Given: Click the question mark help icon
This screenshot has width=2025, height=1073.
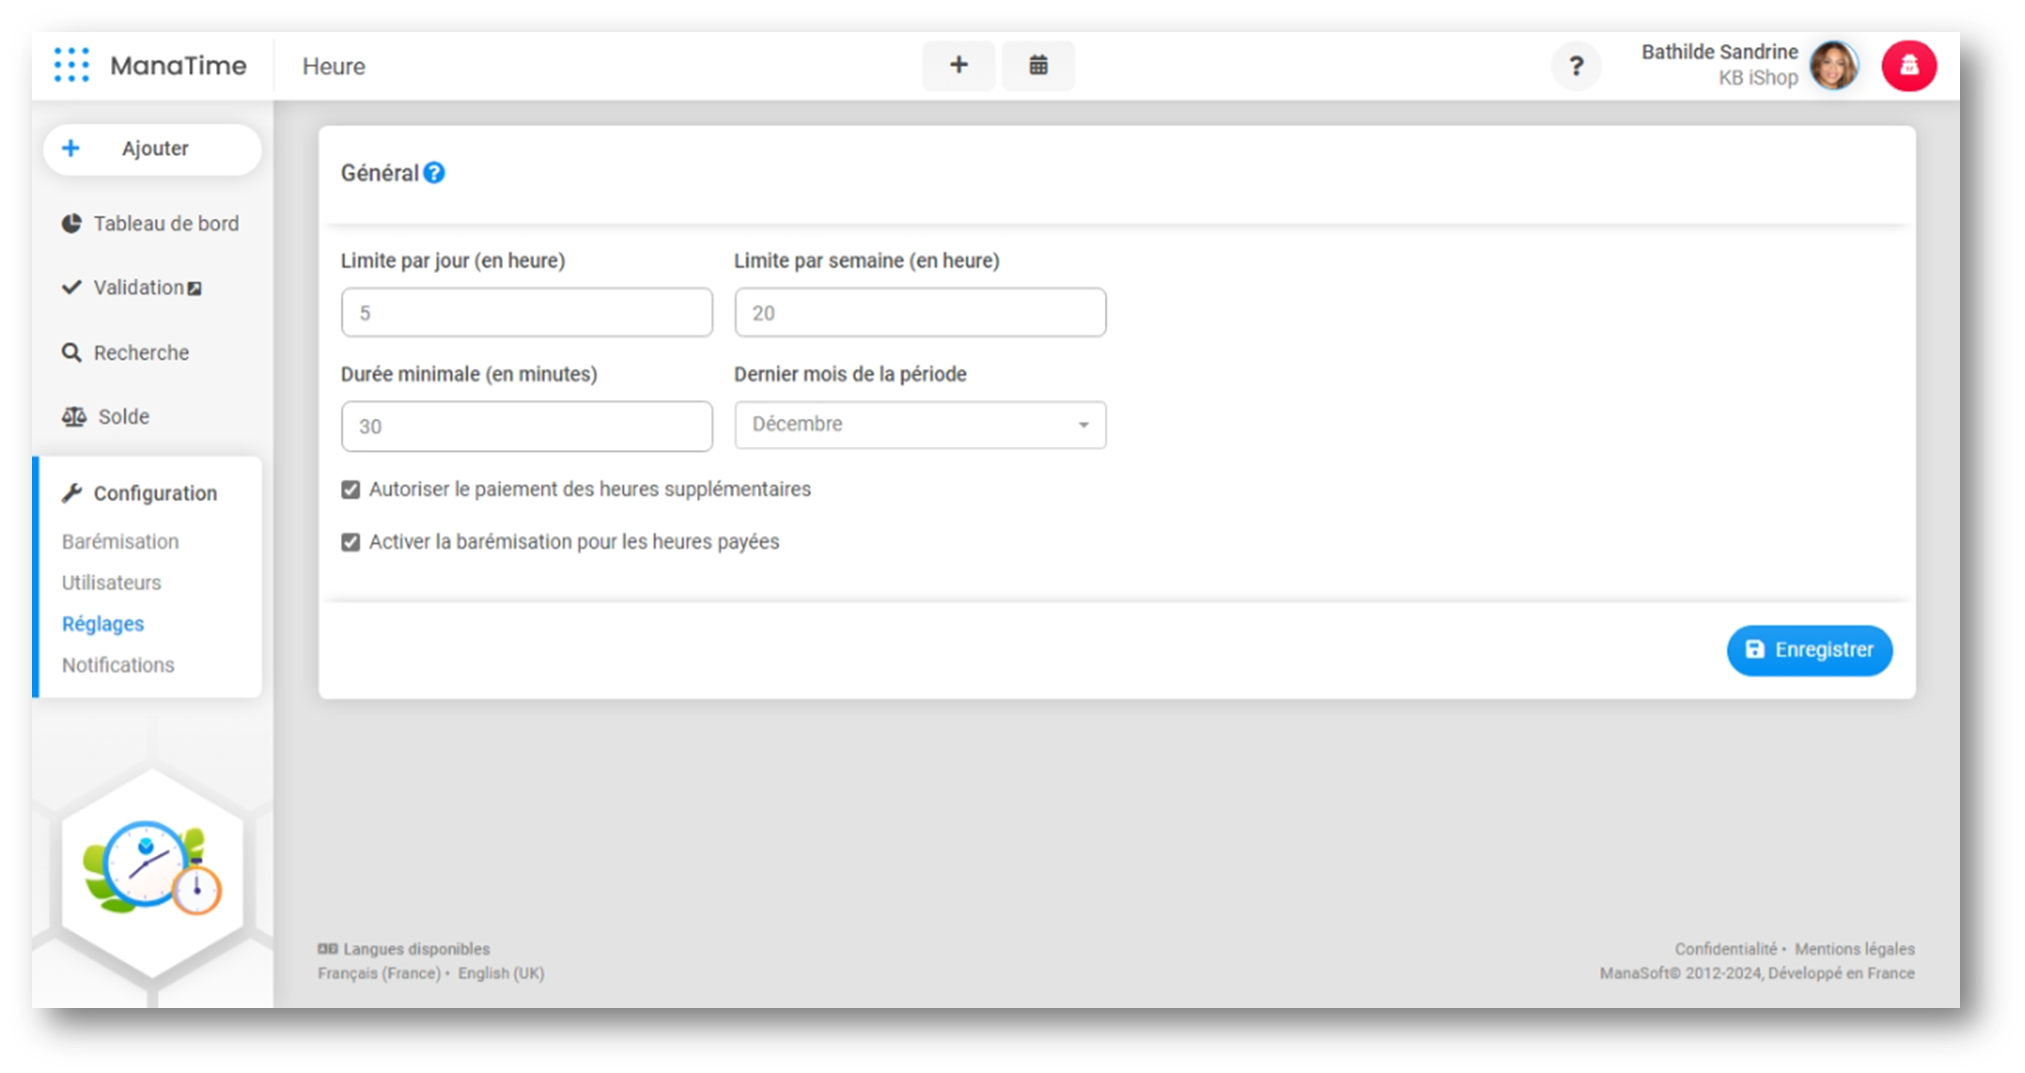Looking at the screenshot, I should (1576, 66).
